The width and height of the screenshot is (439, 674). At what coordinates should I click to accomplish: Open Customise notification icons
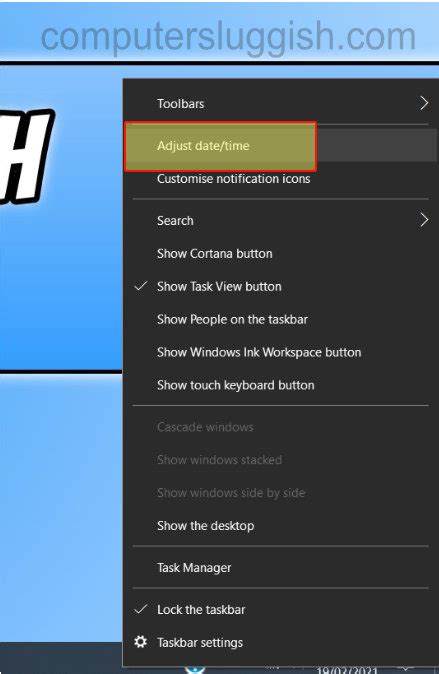pyautogui.click(x=233, y=178)
